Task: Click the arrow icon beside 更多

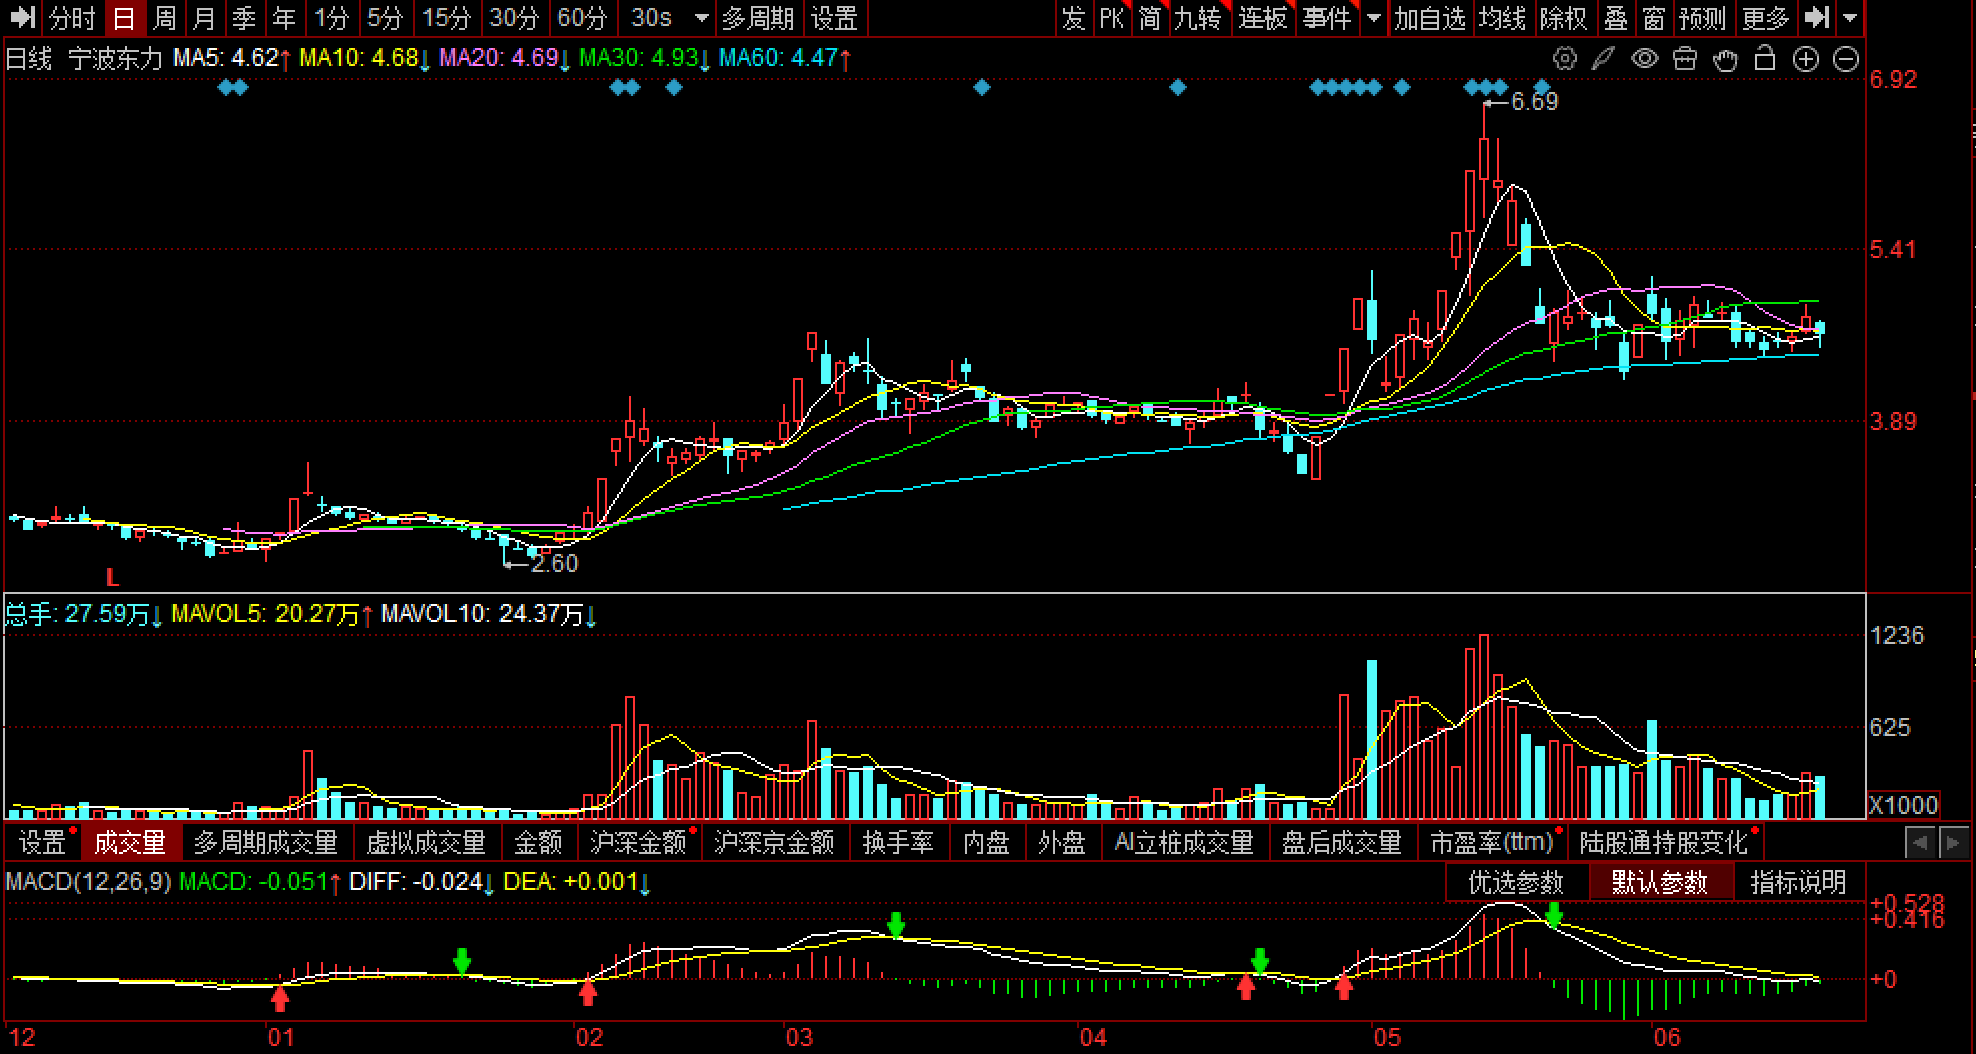Action: (x=1817, y=17)
